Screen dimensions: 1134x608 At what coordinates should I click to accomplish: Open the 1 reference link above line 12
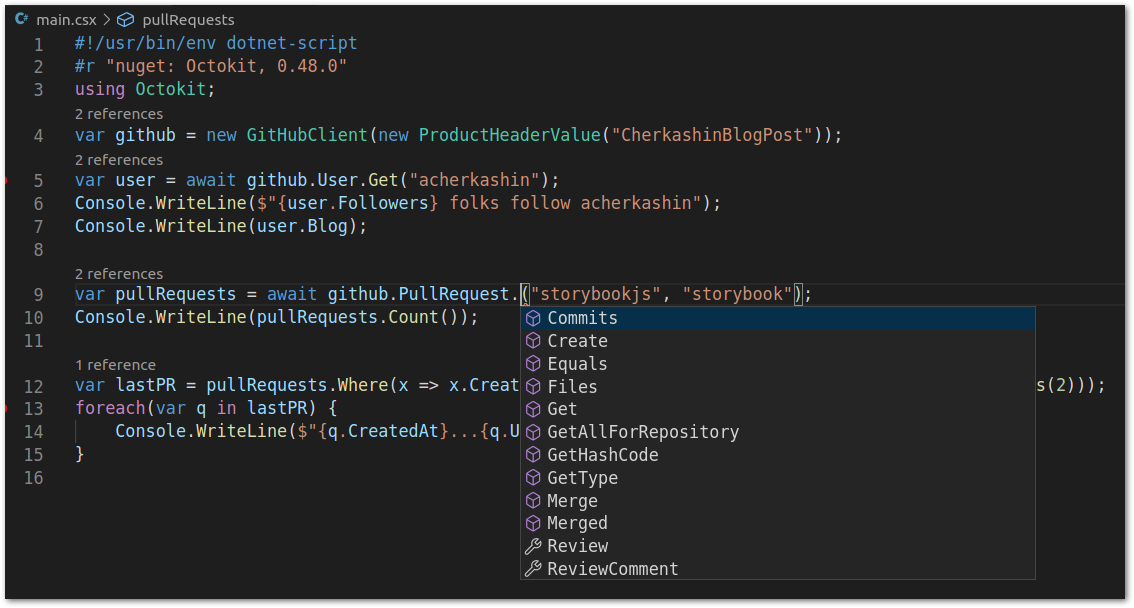pyautogui.click(x=114, y=365)
